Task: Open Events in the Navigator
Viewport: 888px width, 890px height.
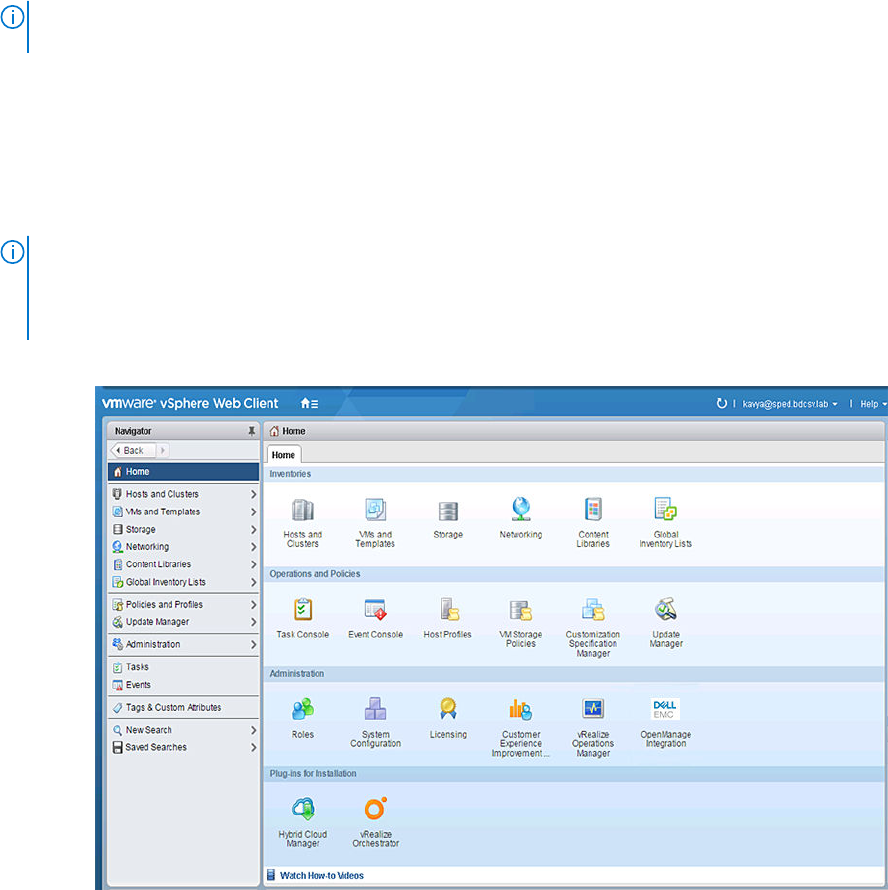Action: 183,685
